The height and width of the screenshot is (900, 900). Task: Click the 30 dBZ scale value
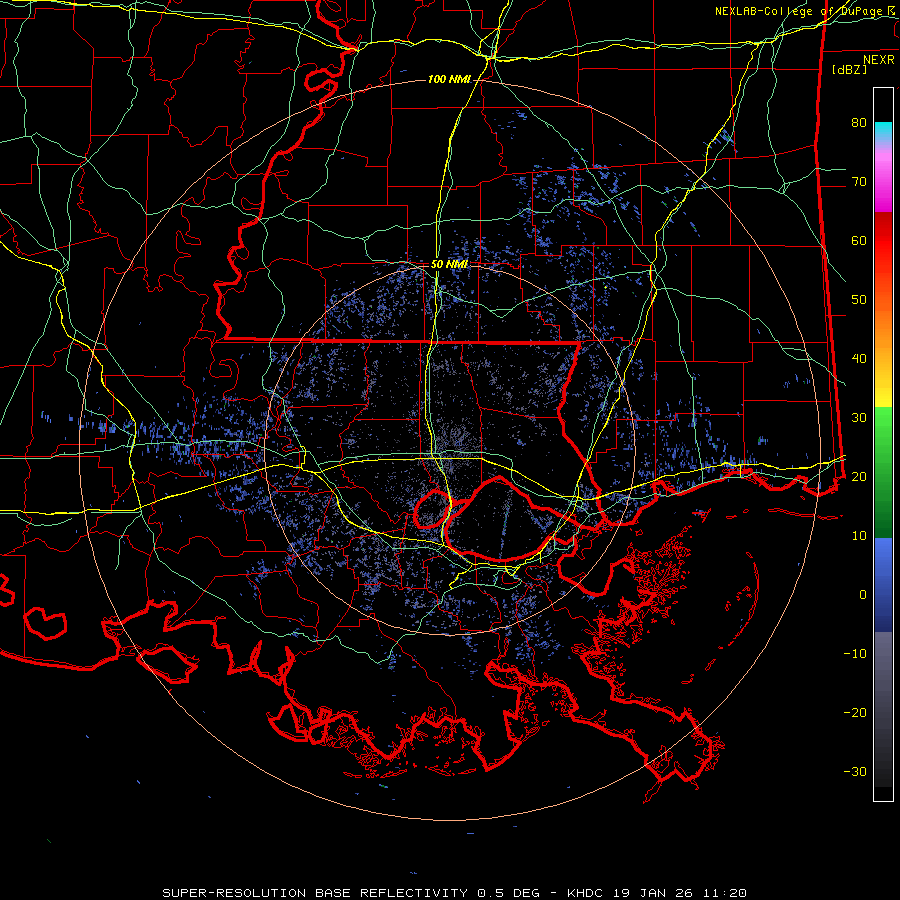tap(859, 417)
